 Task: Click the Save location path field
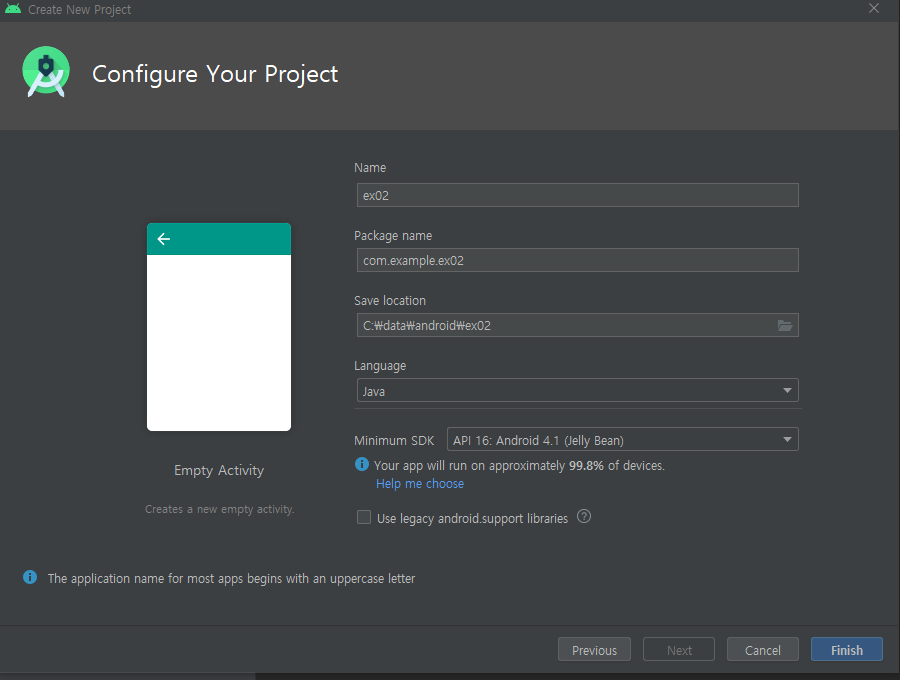pos(577,325)
